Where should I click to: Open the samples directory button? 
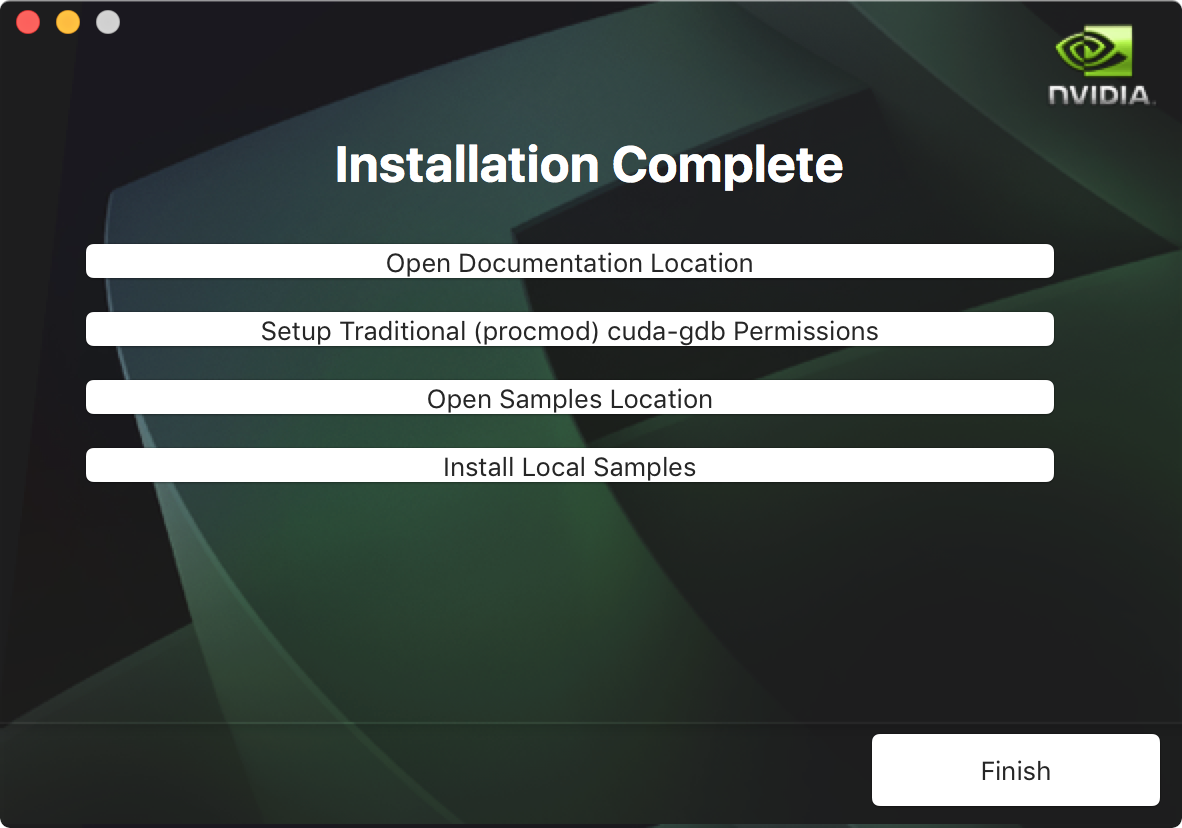click(x=570, y=397)
